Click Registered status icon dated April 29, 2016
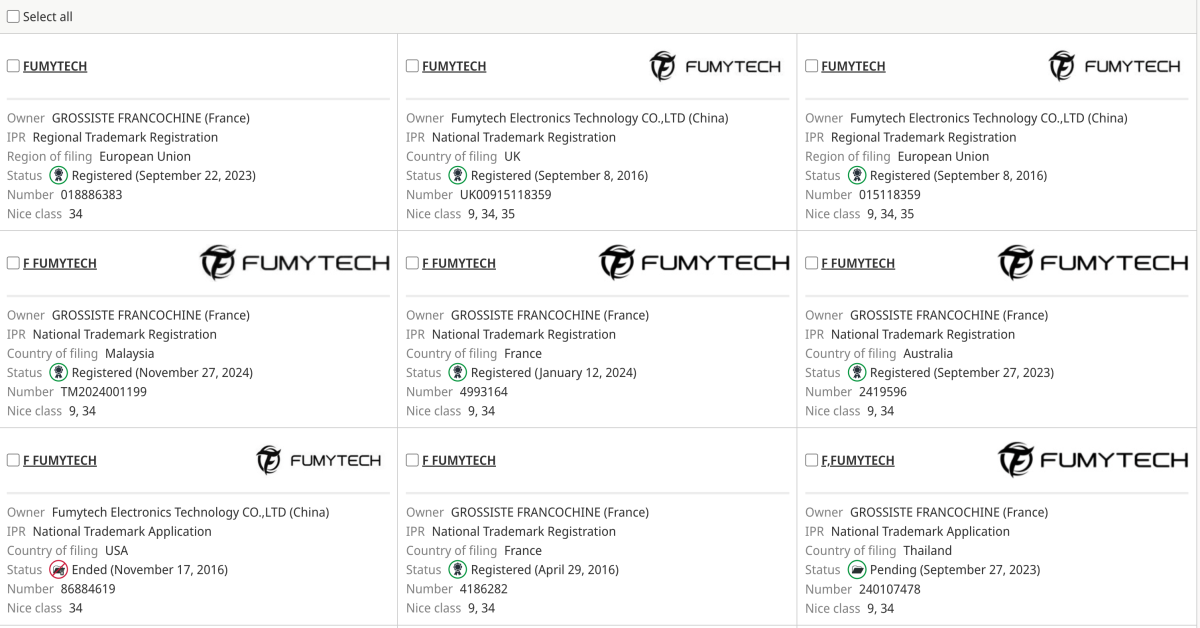The width and height of the screenshot is (1200, 628). [457, 570]
